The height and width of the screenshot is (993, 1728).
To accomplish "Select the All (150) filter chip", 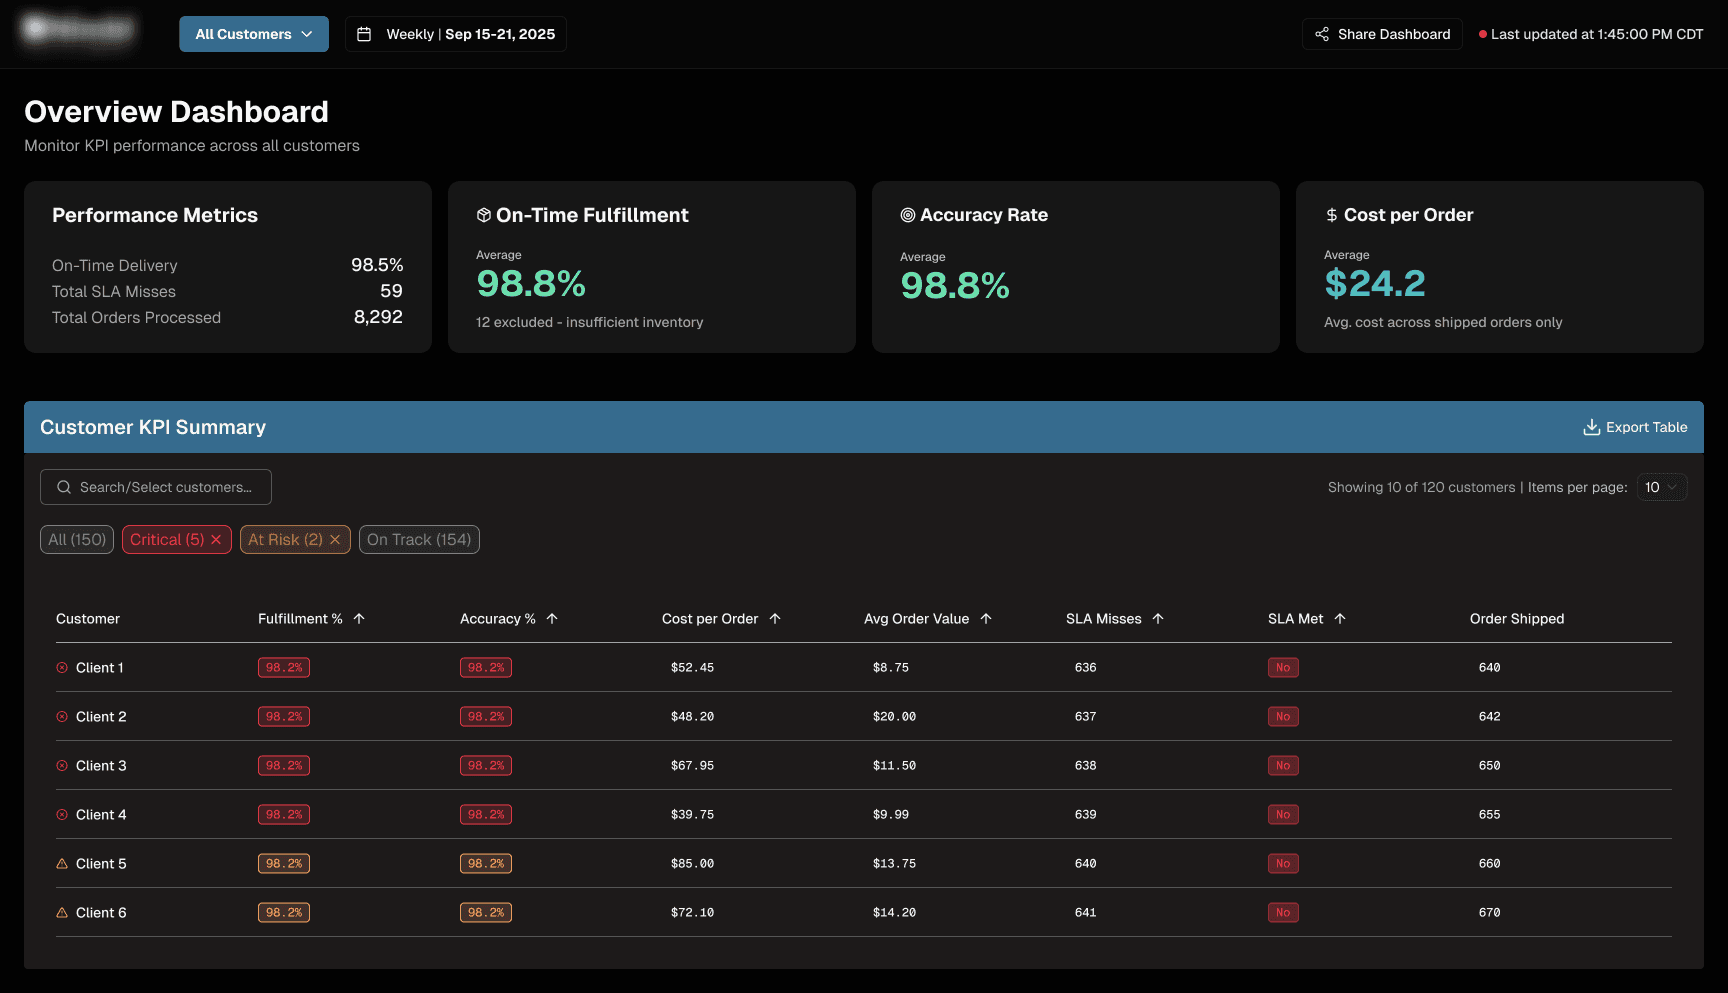I will [x=77, y=540].
